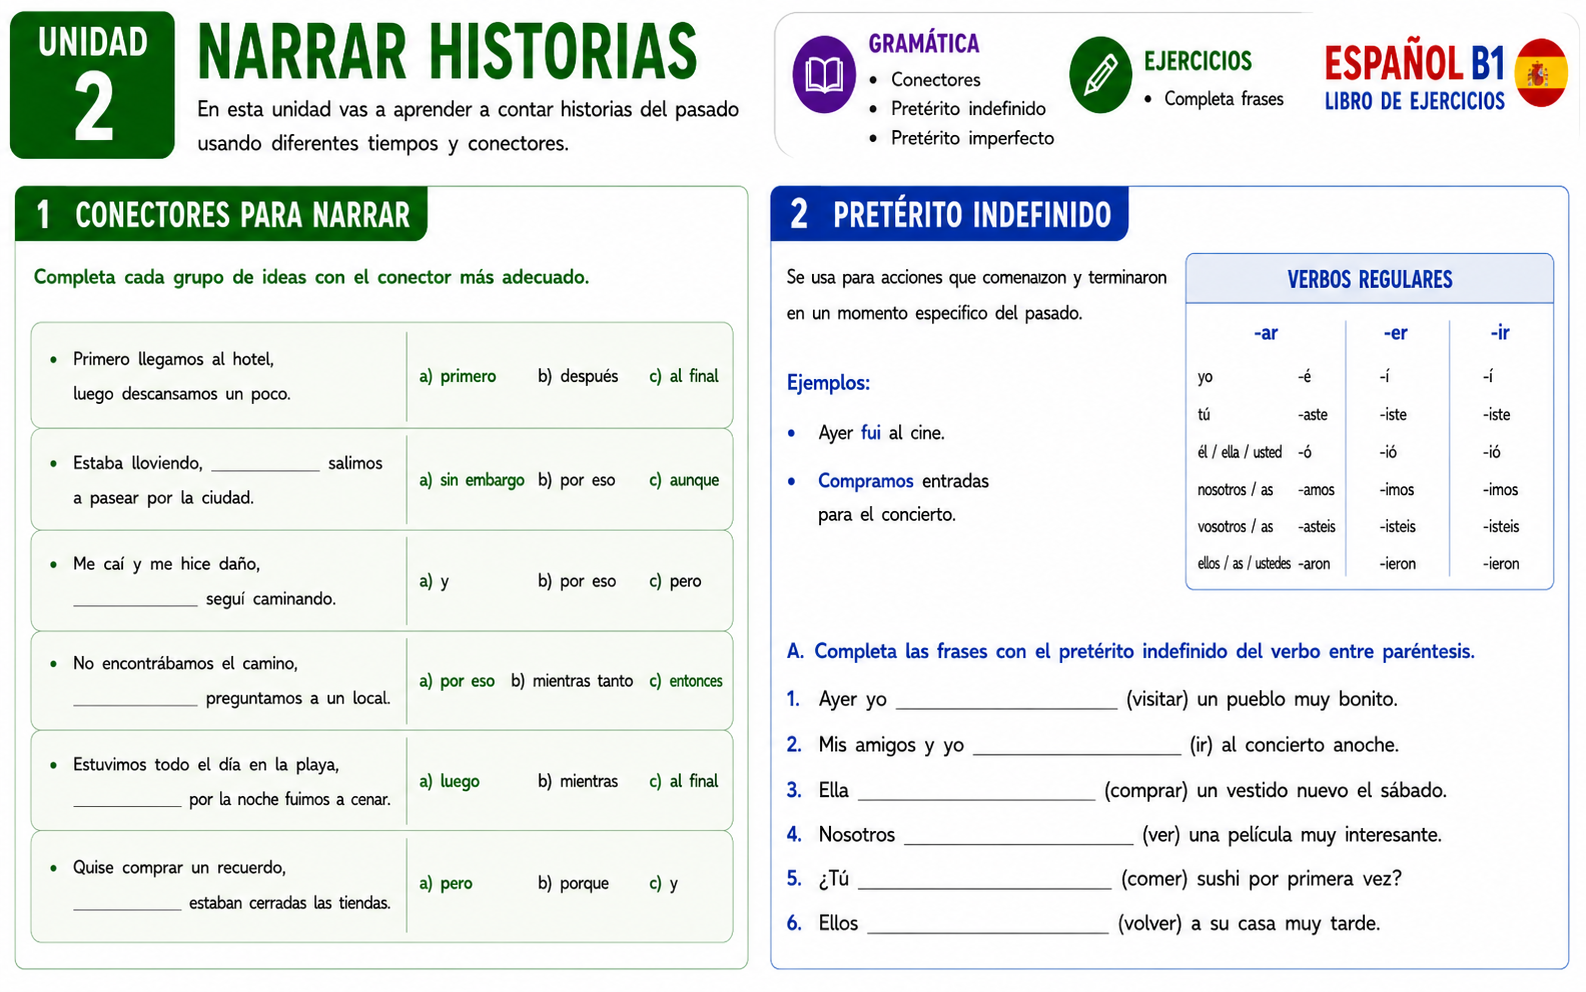Click the -ar column header
This screenshot has width=1586, height=992.
(x=1266, y=333)
